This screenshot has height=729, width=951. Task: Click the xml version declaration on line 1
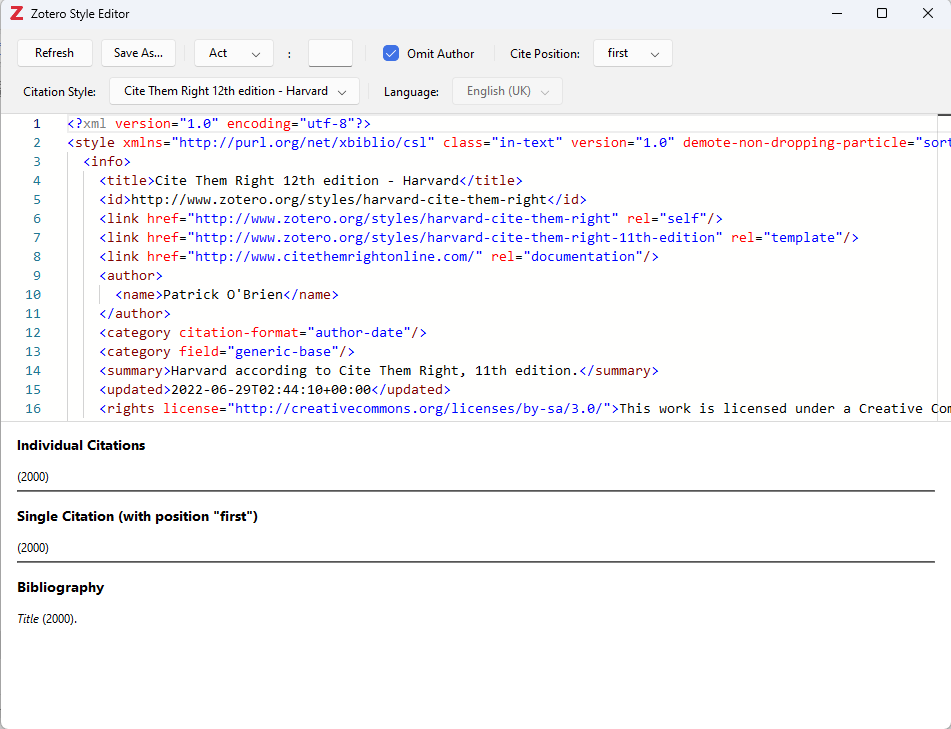(219, 124)
